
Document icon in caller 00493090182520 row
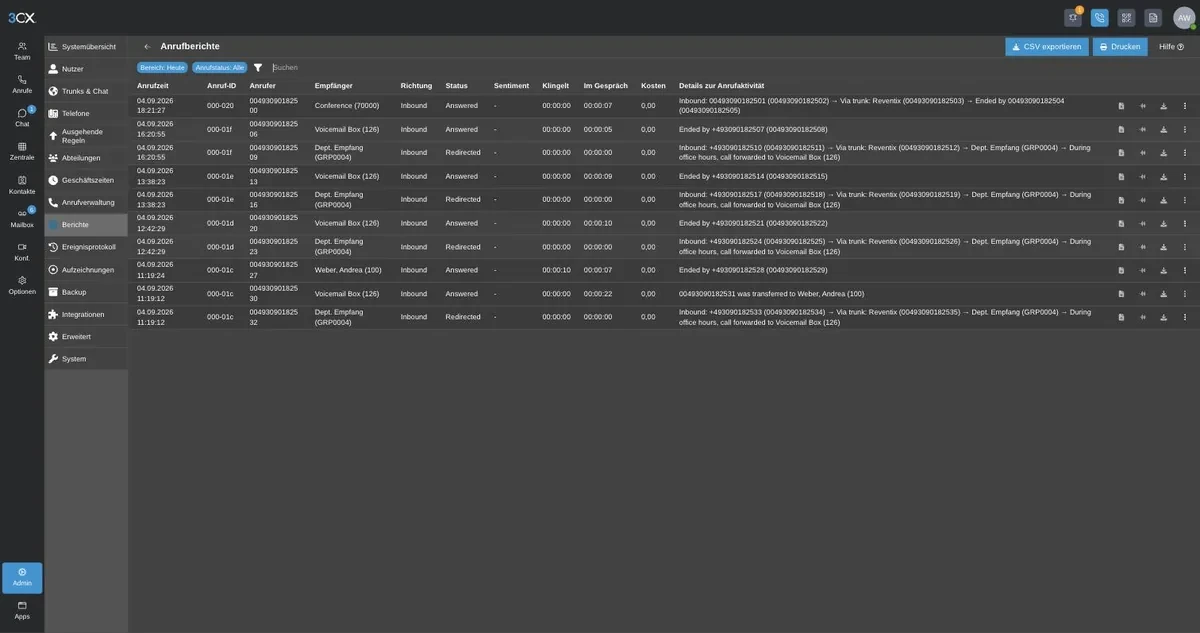pos(1121,223)
